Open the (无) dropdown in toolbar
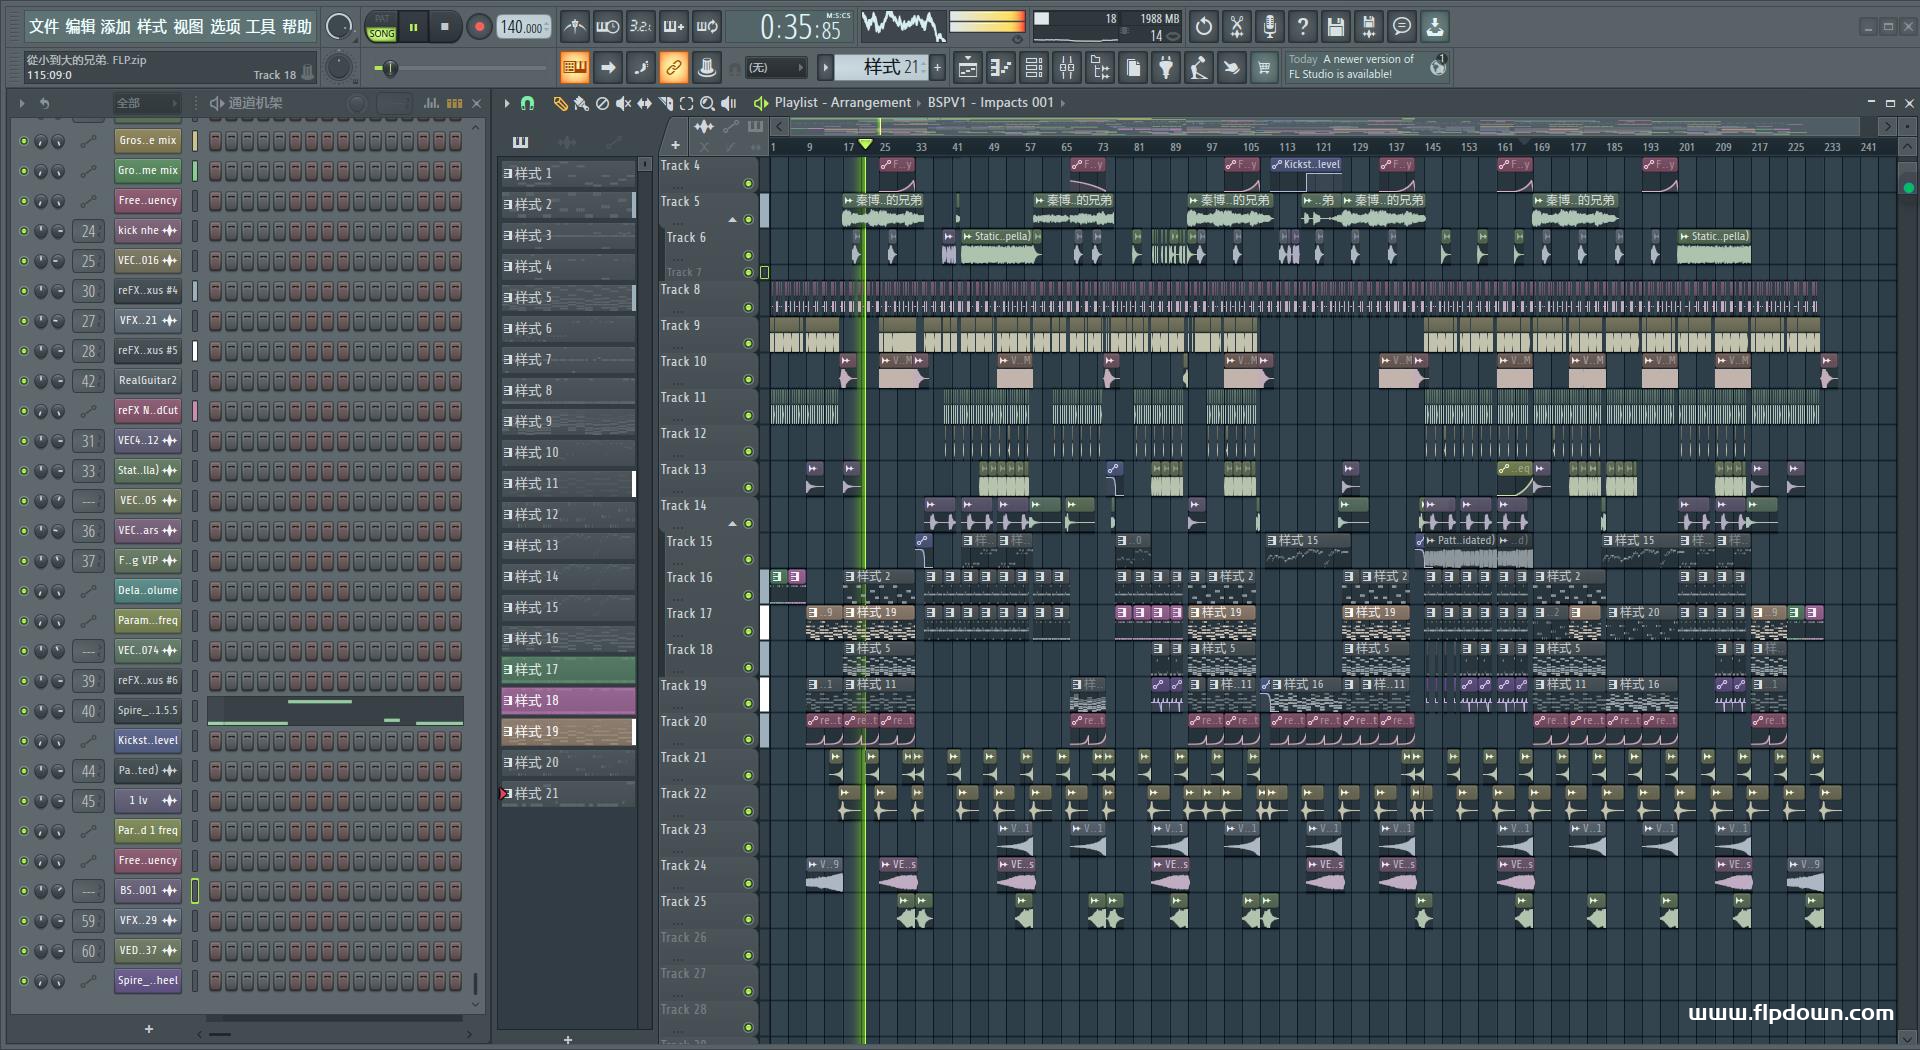The image size is (1920, 1050). 776,68
